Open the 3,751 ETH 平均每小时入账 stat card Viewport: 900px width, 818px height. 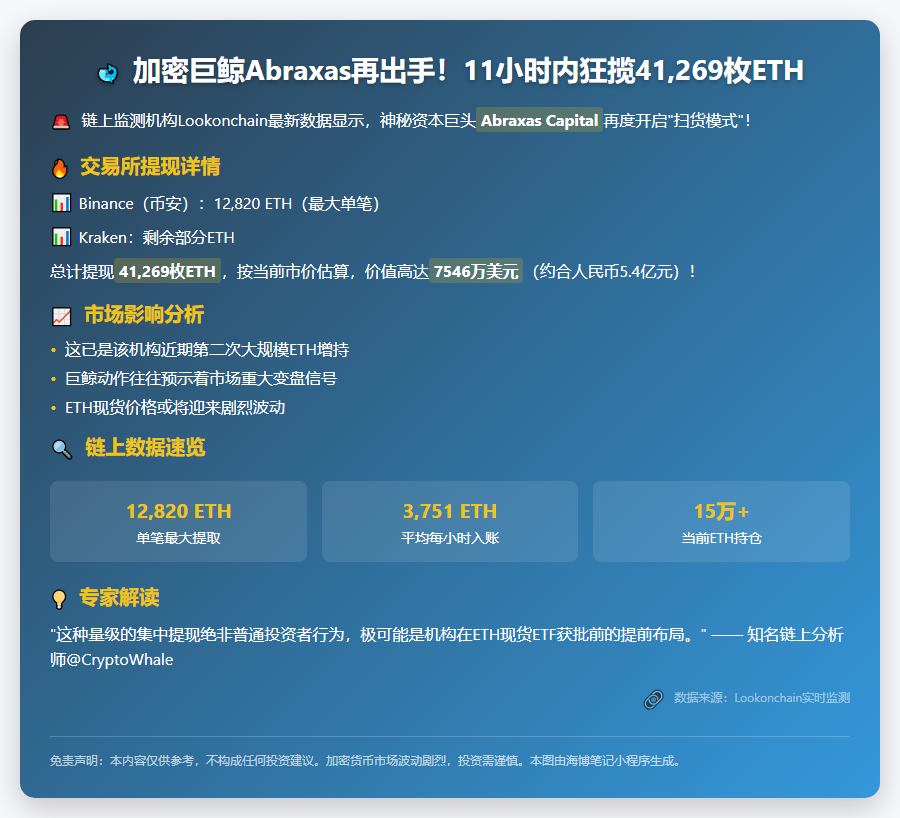(450, 521)
